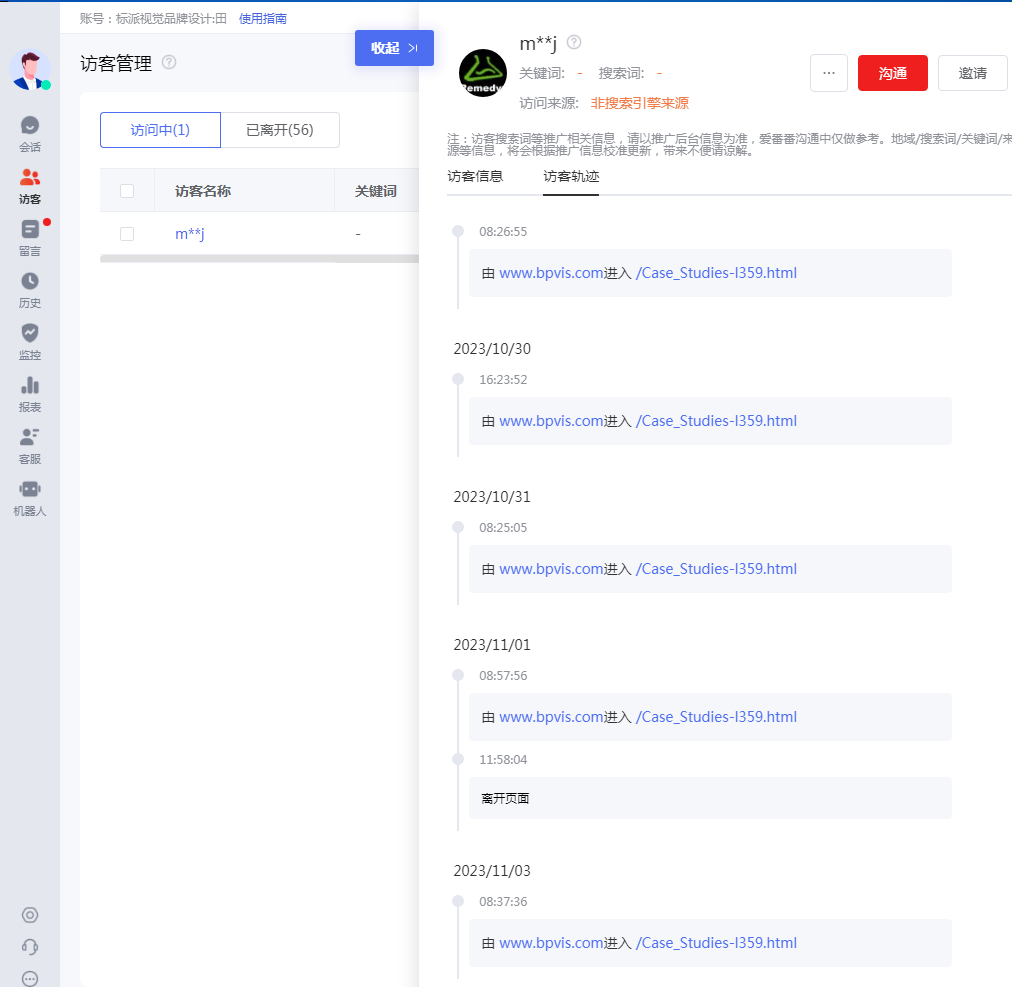The height and width of the screenshot is (987, 1012).
Task: Open Case_Studies link in 16:23:52 entry
Action: [716, 421]
